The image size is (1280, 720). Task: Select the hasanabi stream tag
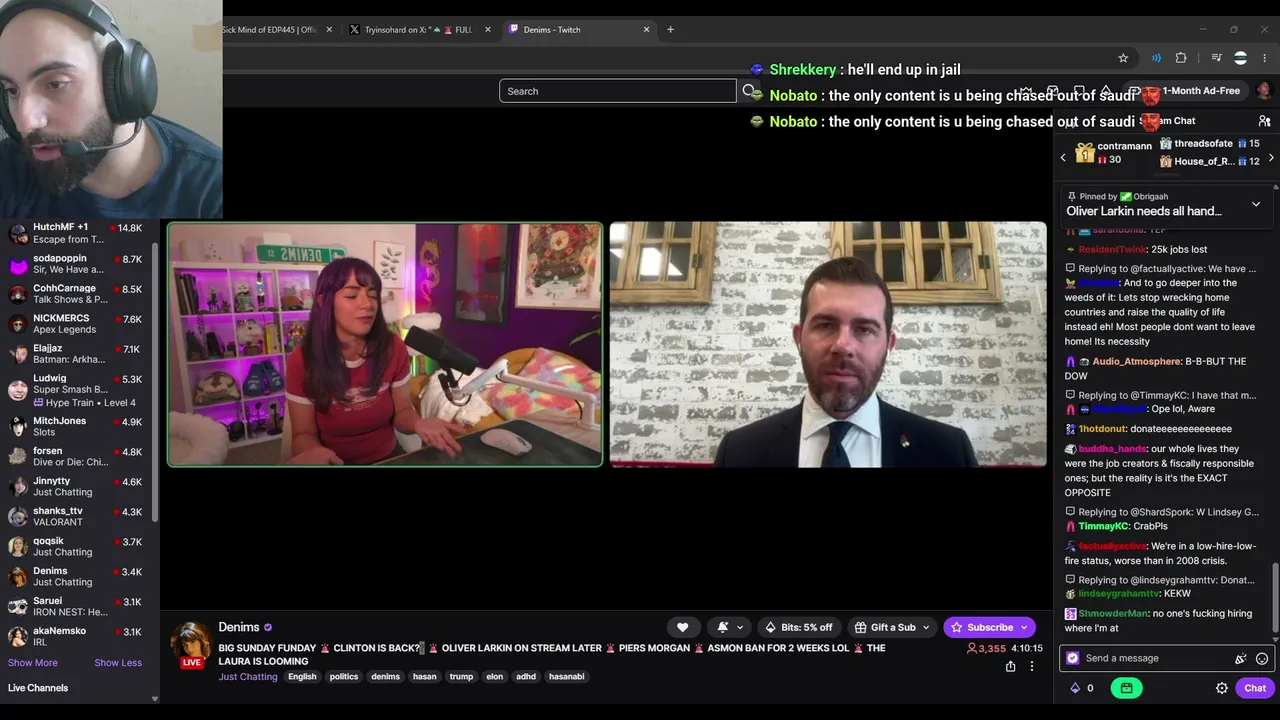[566, 677]
